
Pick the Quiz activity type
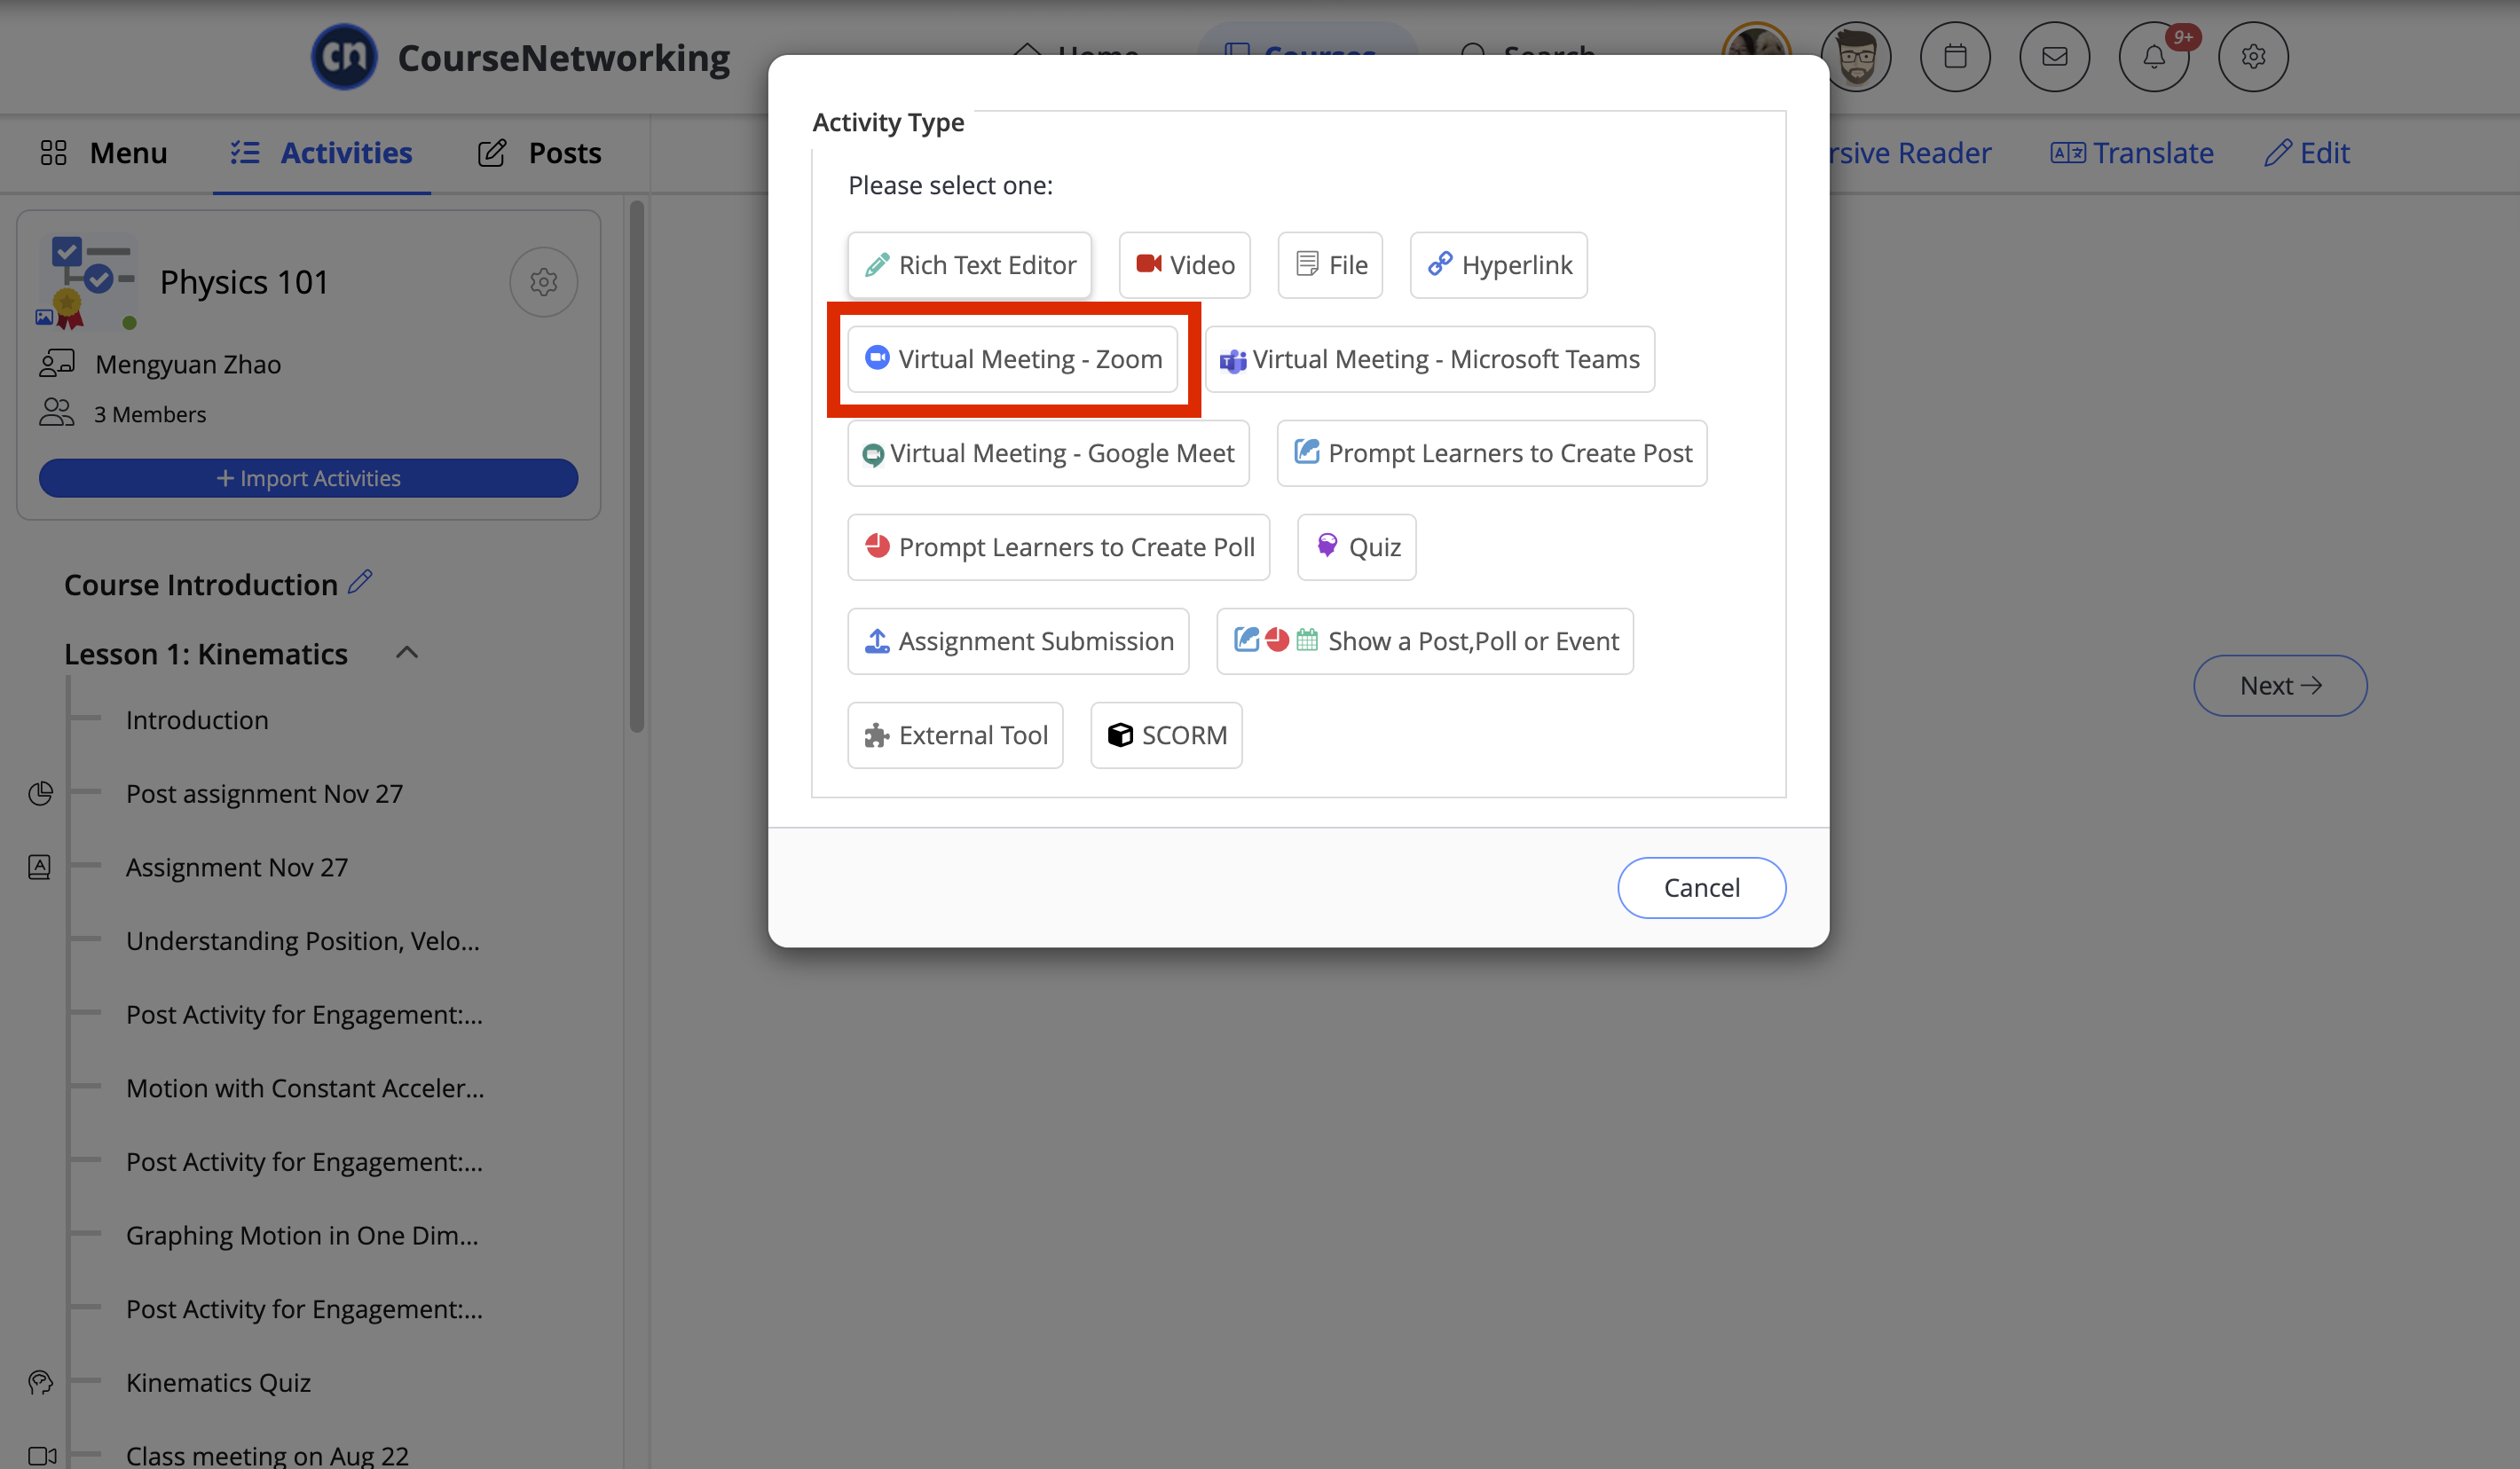(x=1356, y=547)
